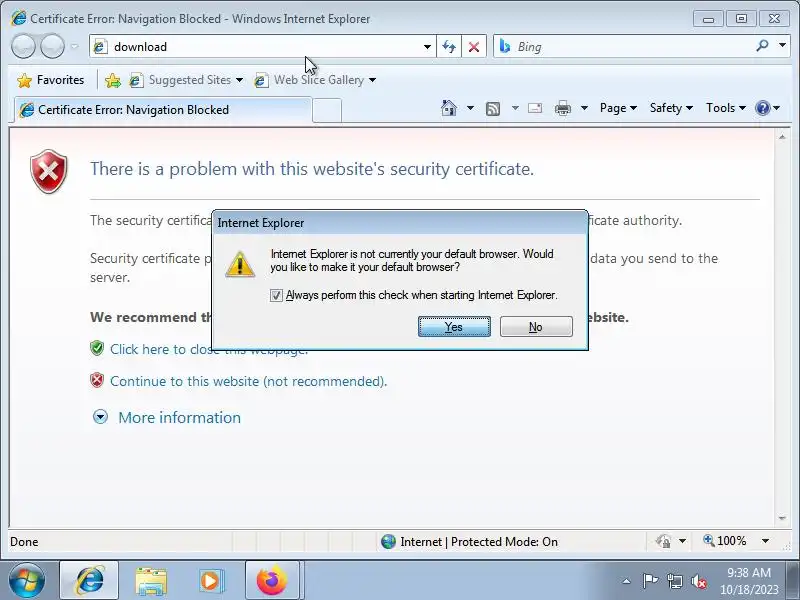This screenshot has width=800, height=600.
Task: Click the 'Internet | Protected Mode: On' status text
Action: pos(479,542)
